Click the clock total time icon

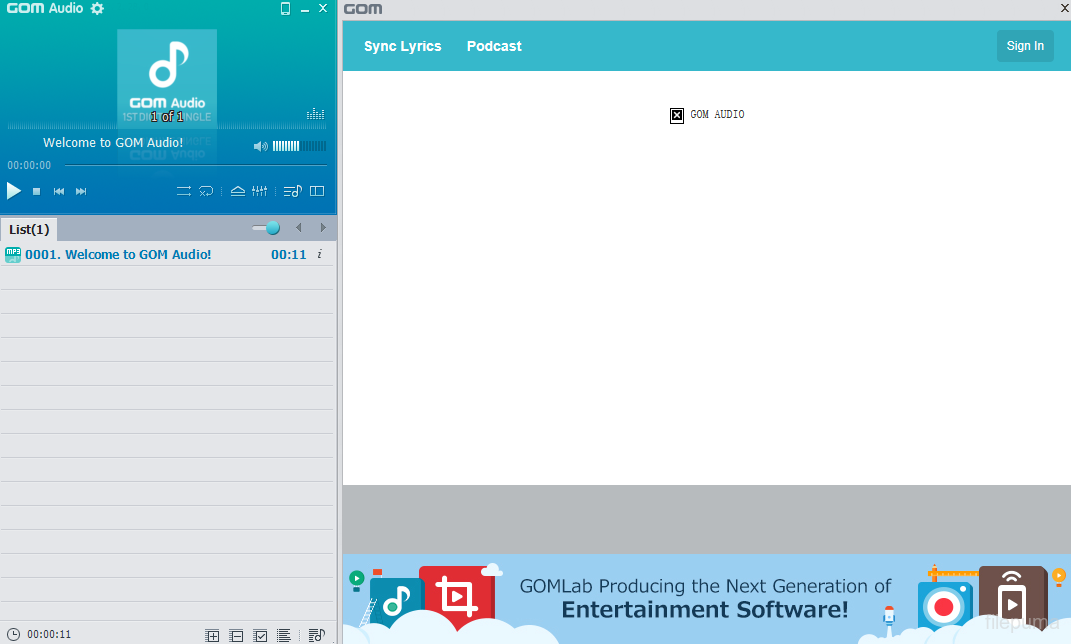pyautogui.click(x=13, y=634)
